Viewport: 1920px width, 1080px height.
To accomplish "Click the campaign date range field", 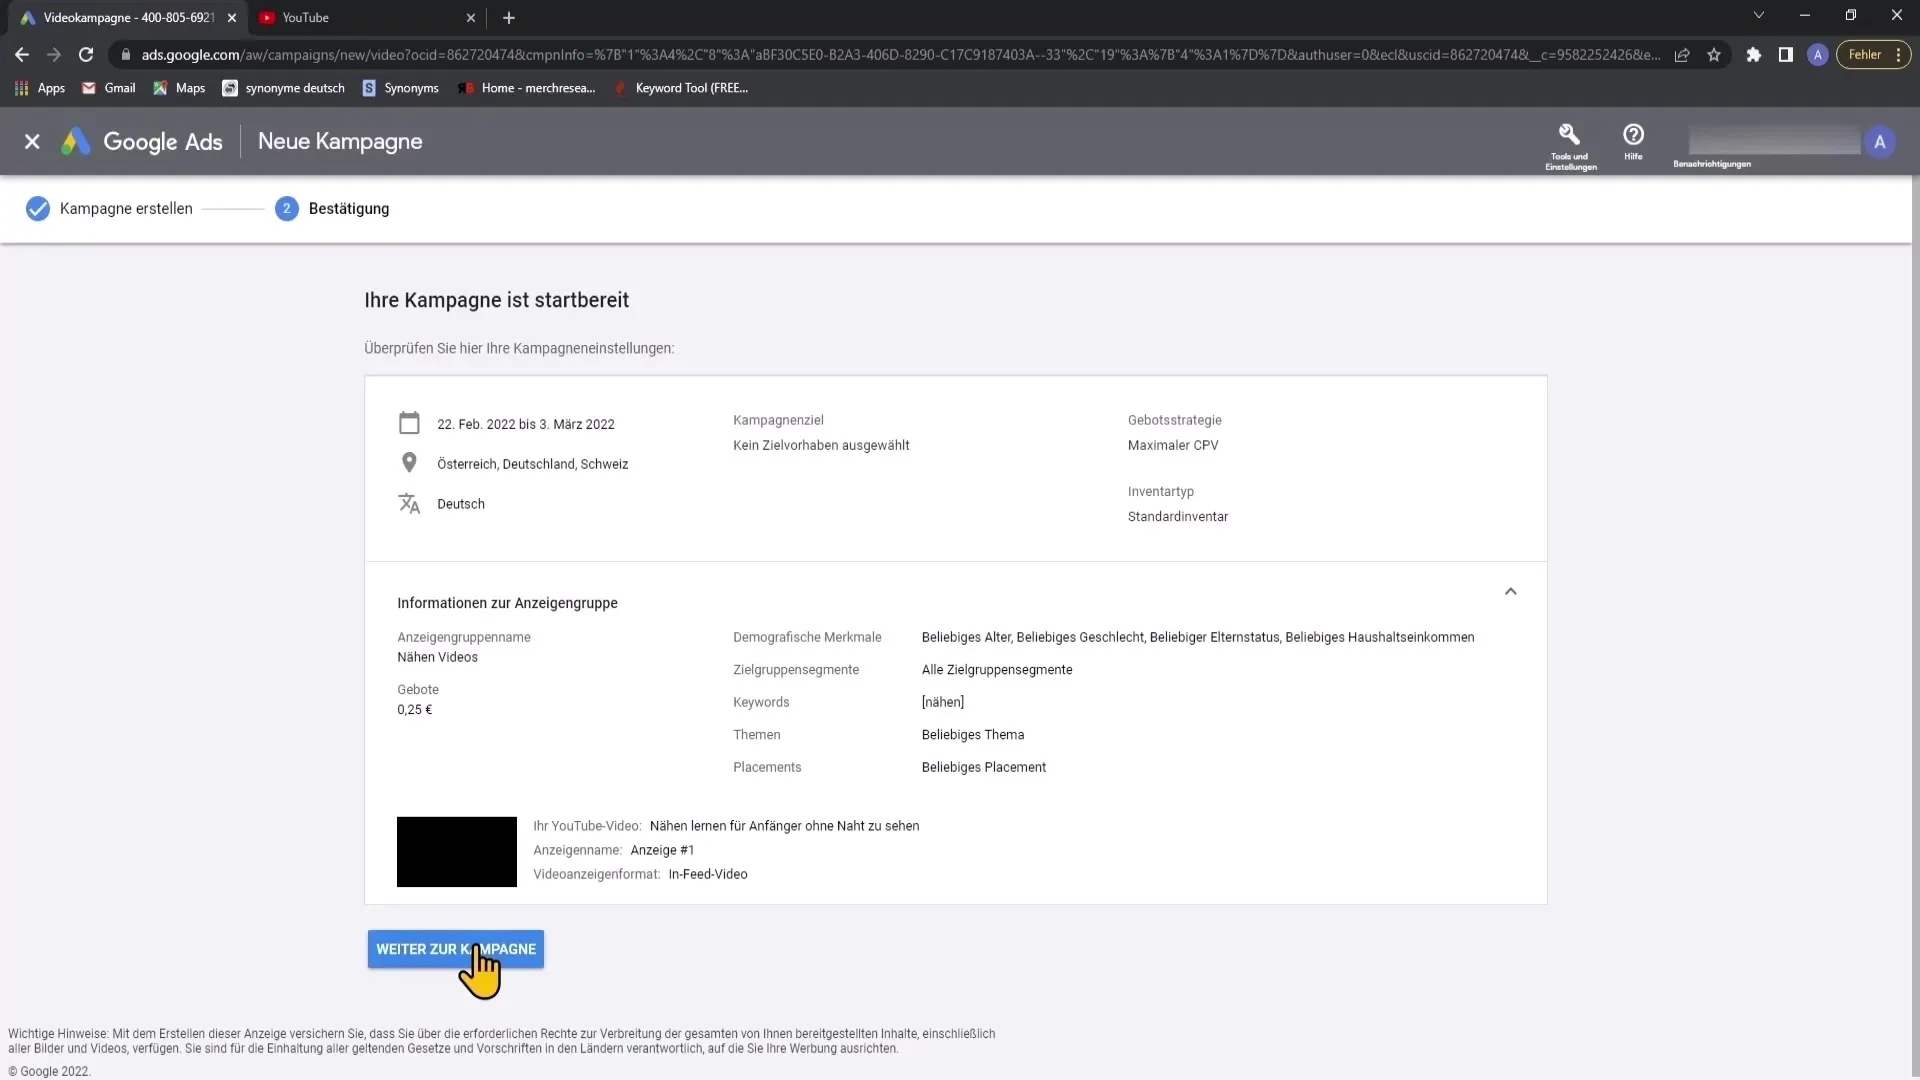I will [x=525, y=423].
